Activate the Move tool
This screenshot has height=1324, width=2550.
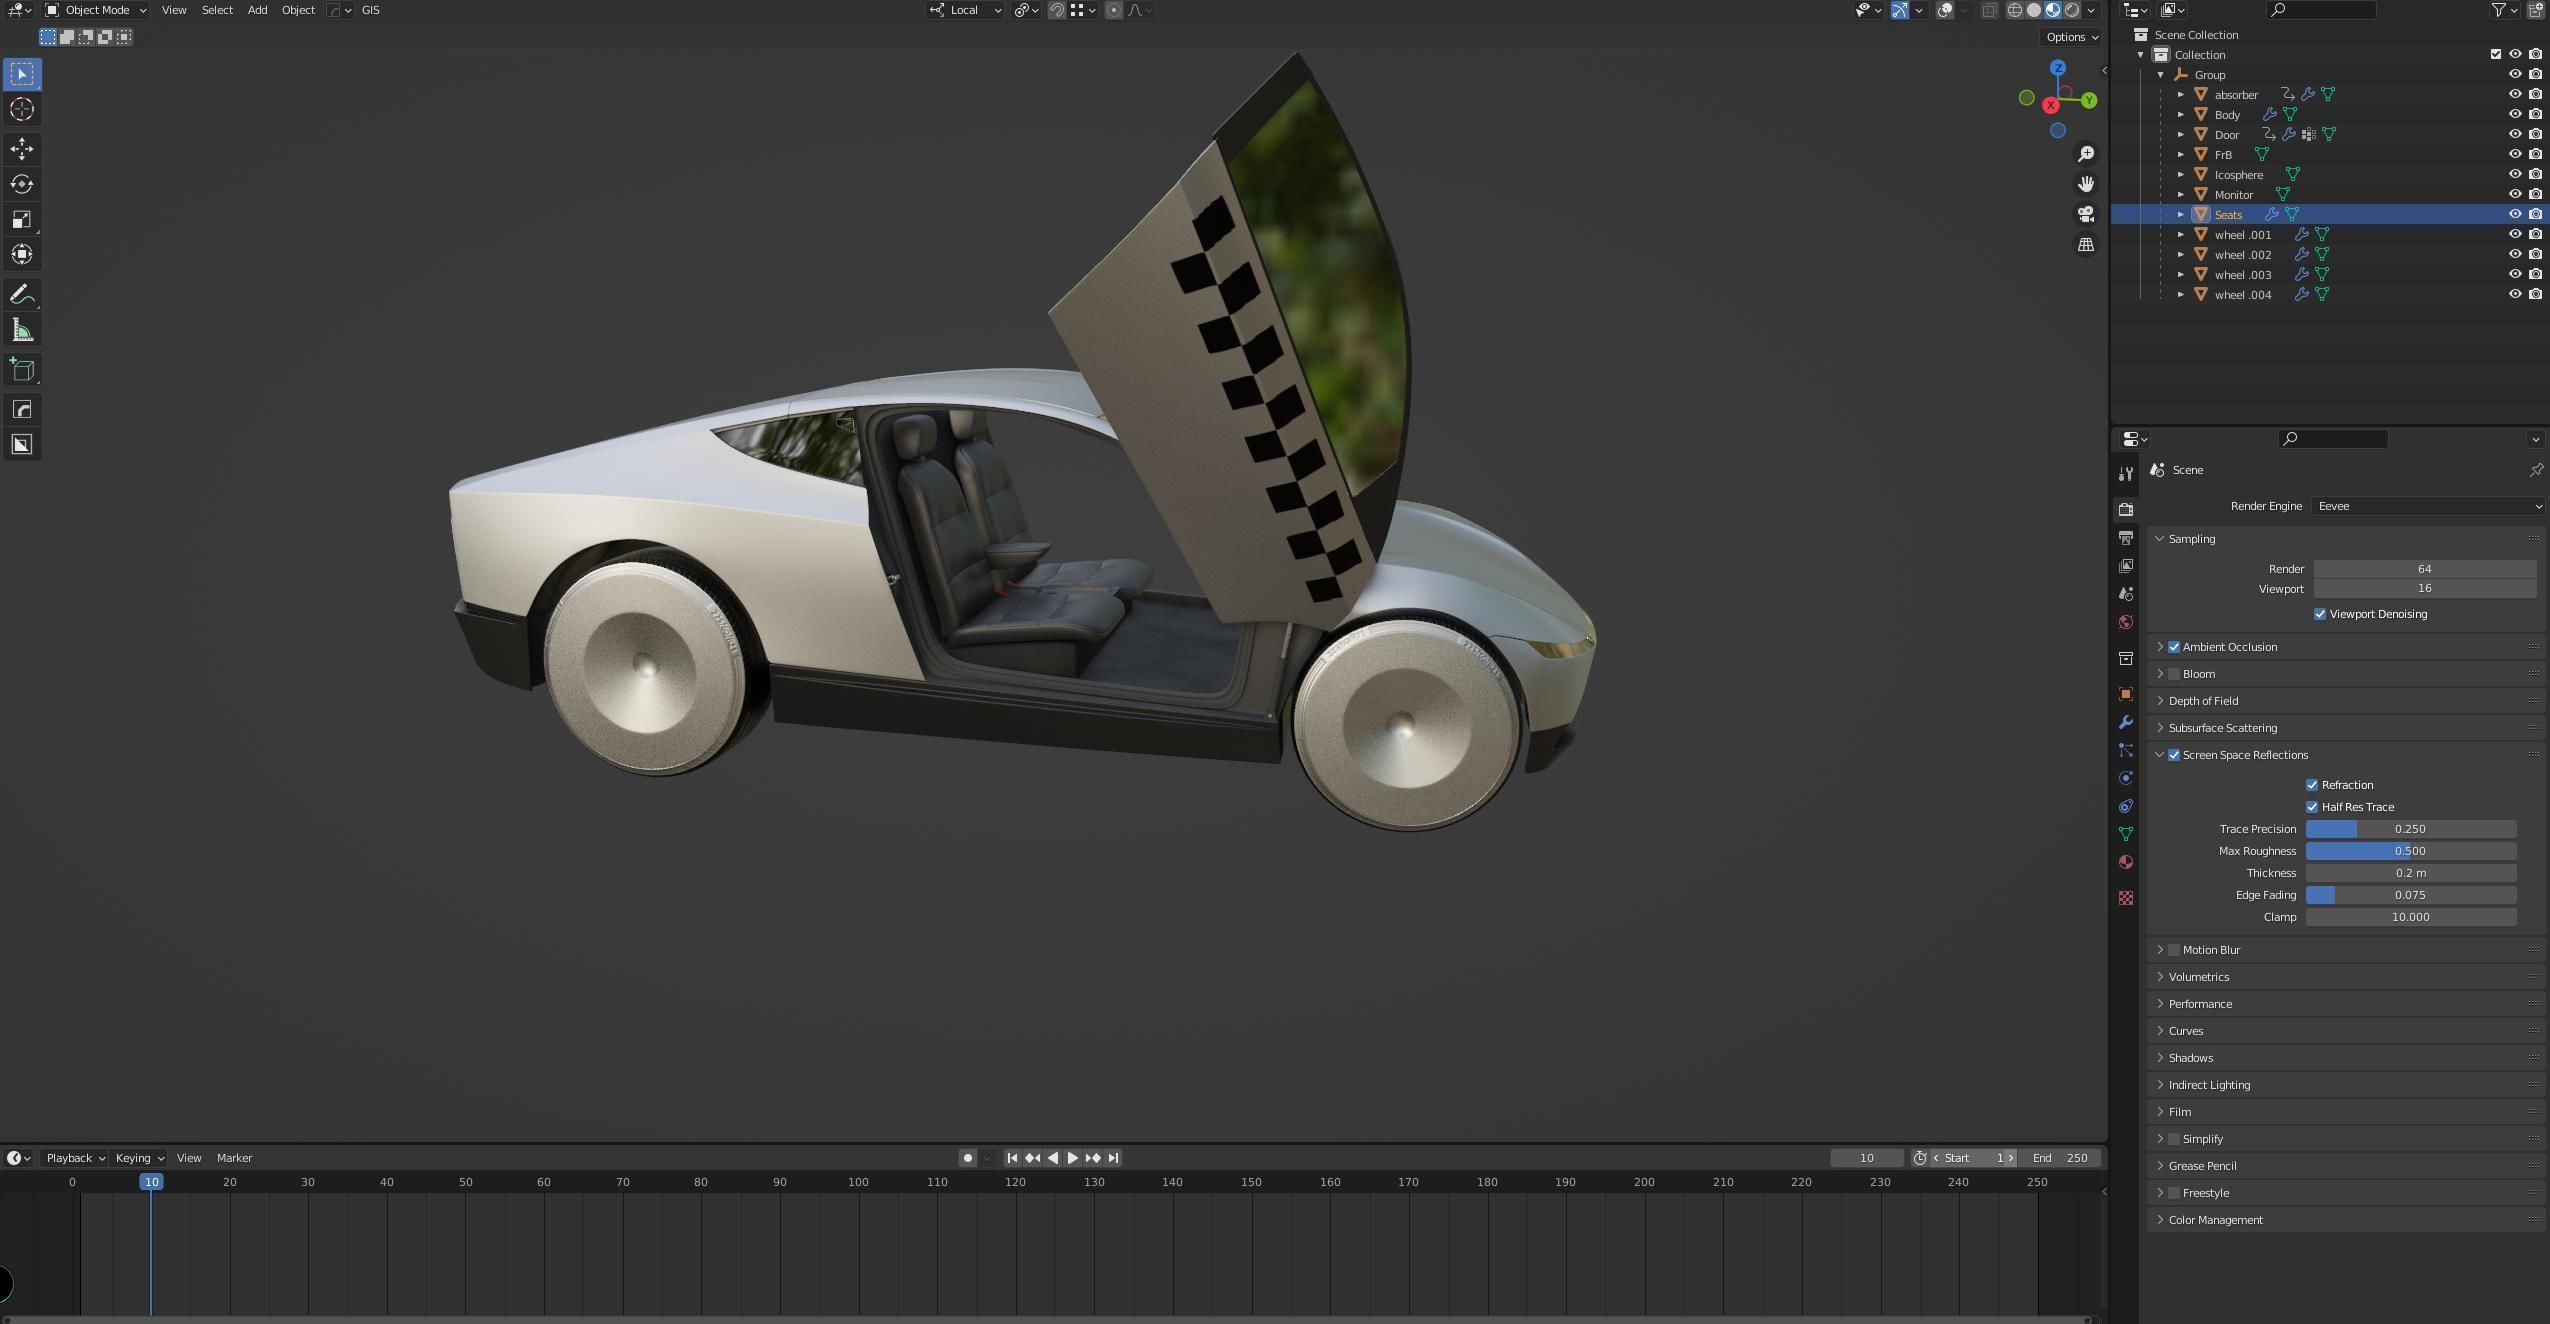coord(22,149)
